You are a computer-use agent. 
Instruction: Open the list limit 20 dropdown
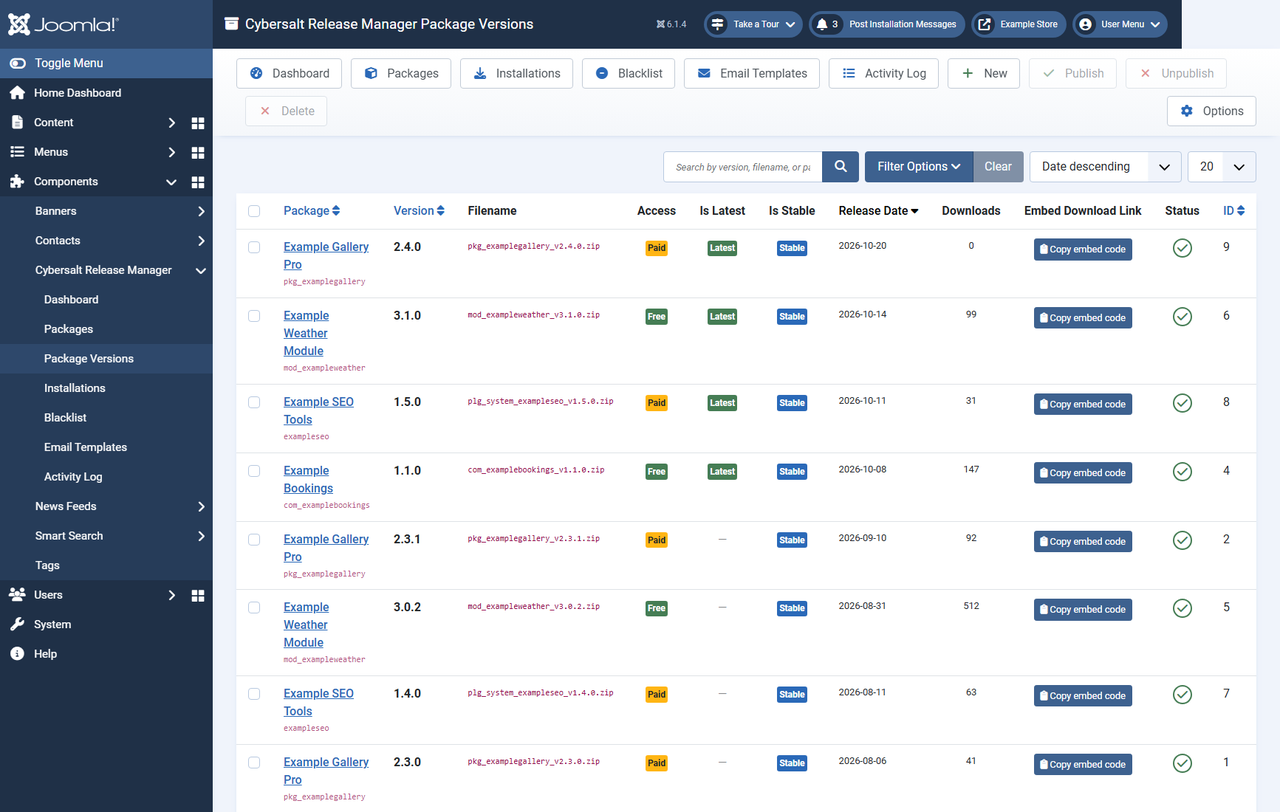point(1222,167)
